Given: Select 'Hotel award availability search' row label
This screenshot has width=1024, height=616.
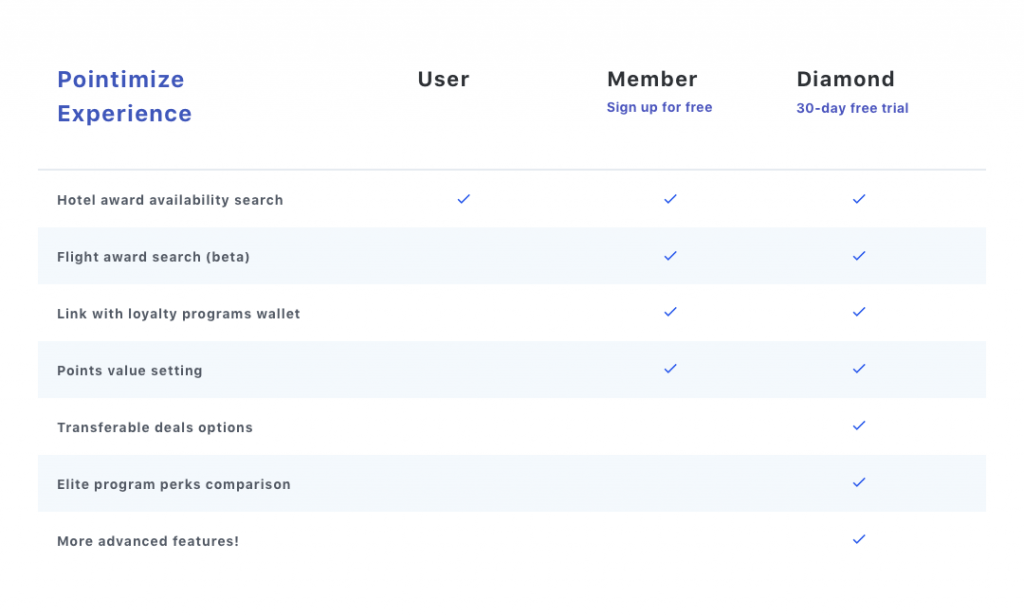Looking at the screenshot, I should pos(170,200).
